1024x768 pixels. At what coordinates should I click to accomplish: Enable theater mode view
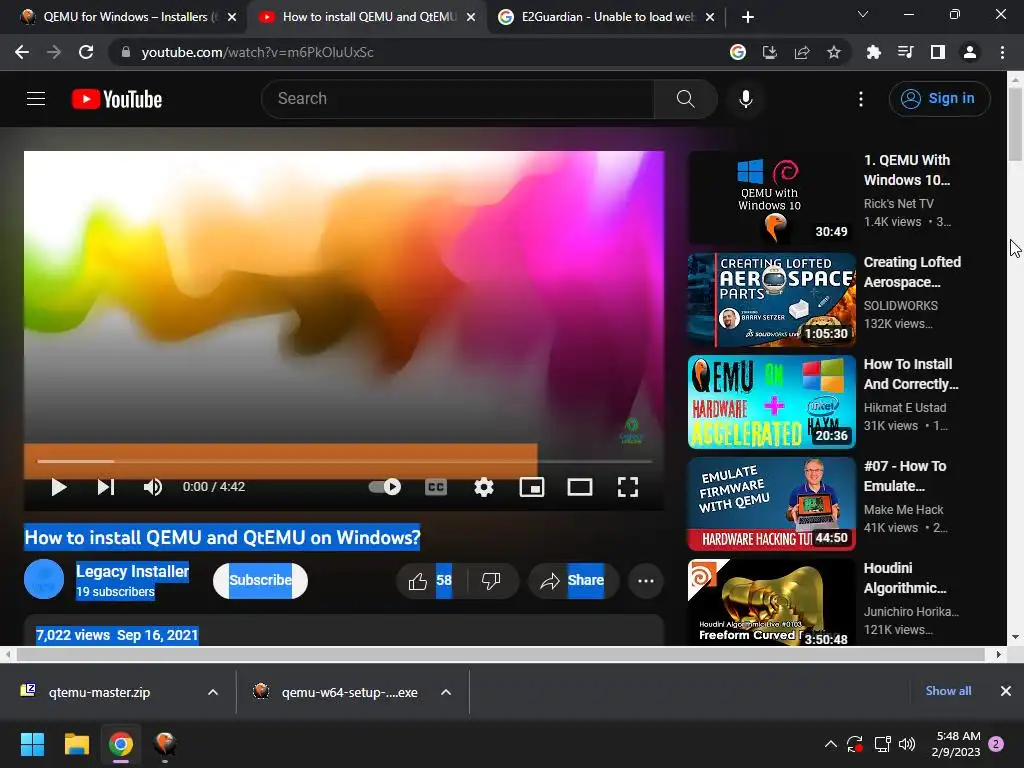click(580, 487)
